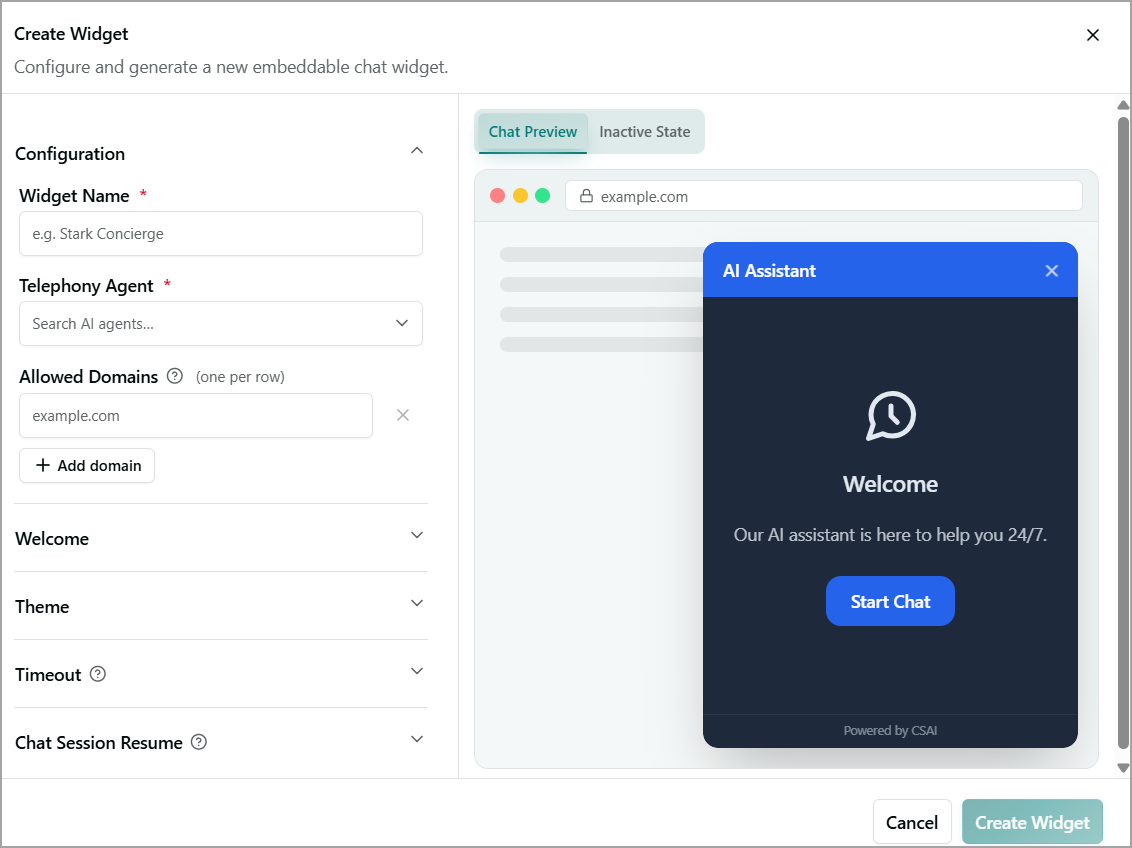1132x848 pixels.
Task: Click the red window dot in preview
Action: pyautogui.click(x=497, y=196)
